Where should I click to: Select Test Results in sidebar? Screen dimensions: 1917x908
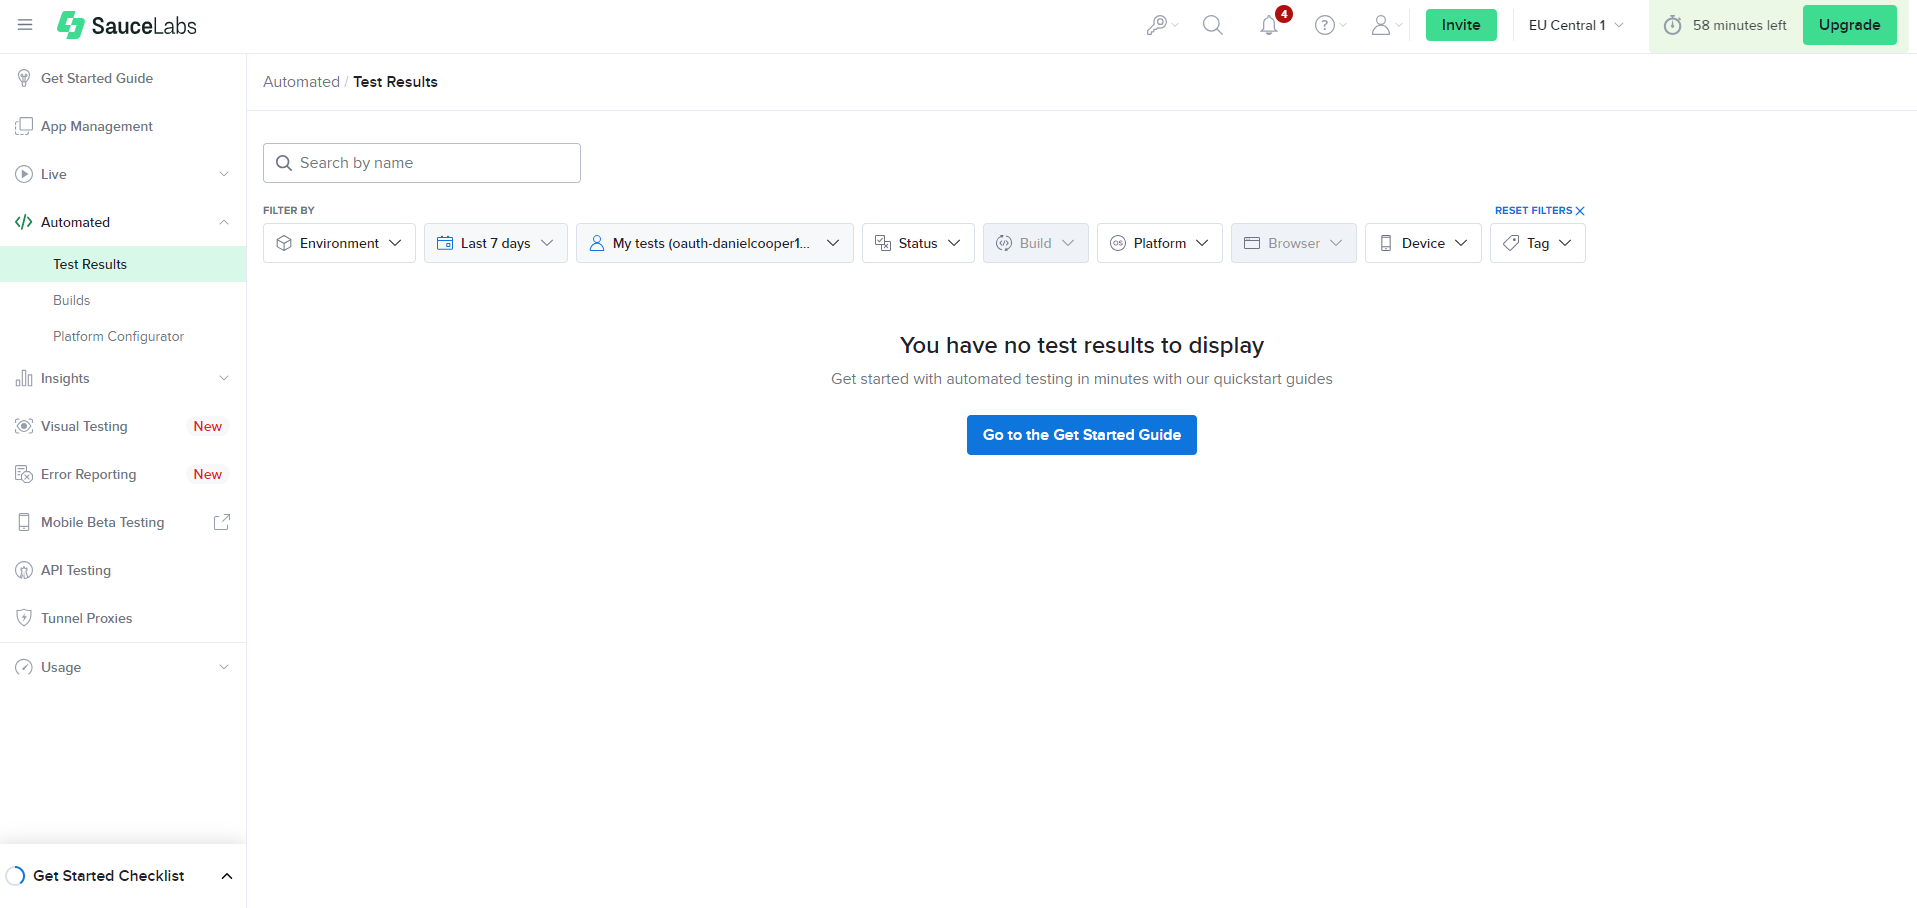click(123, 264)
